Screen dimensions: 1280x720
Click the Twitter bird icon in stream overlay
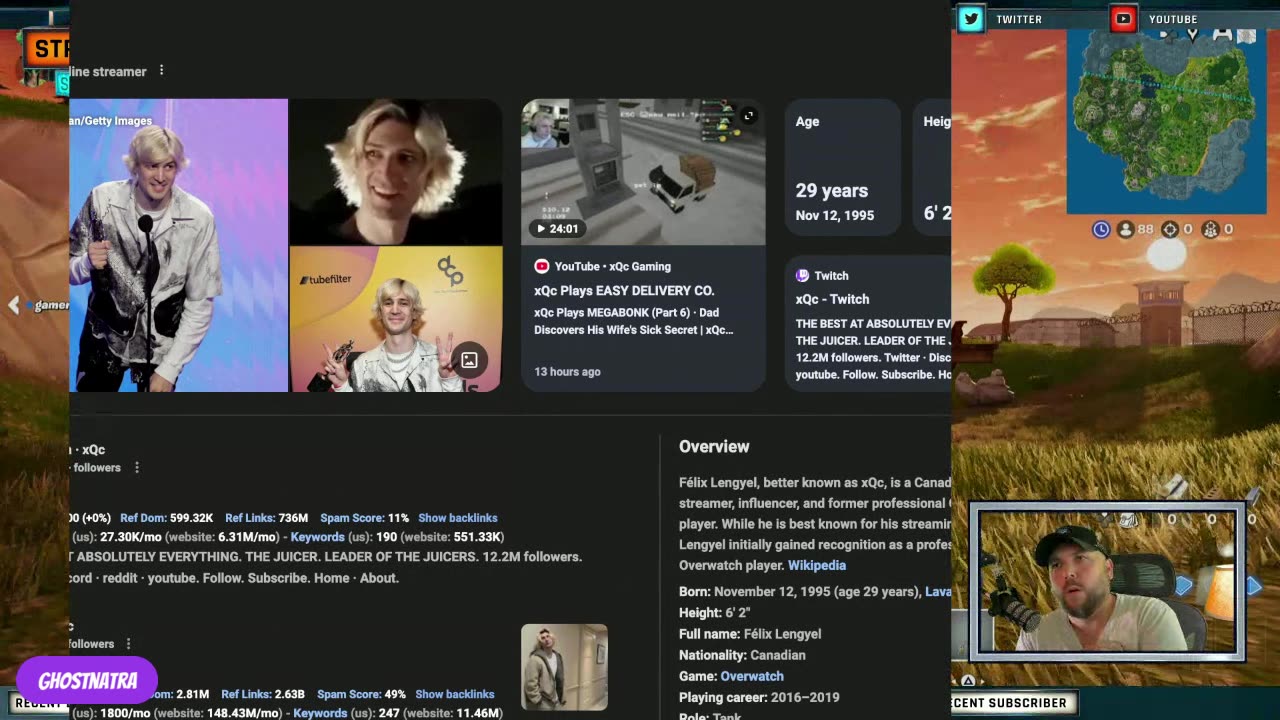click(x=970, y=19)
